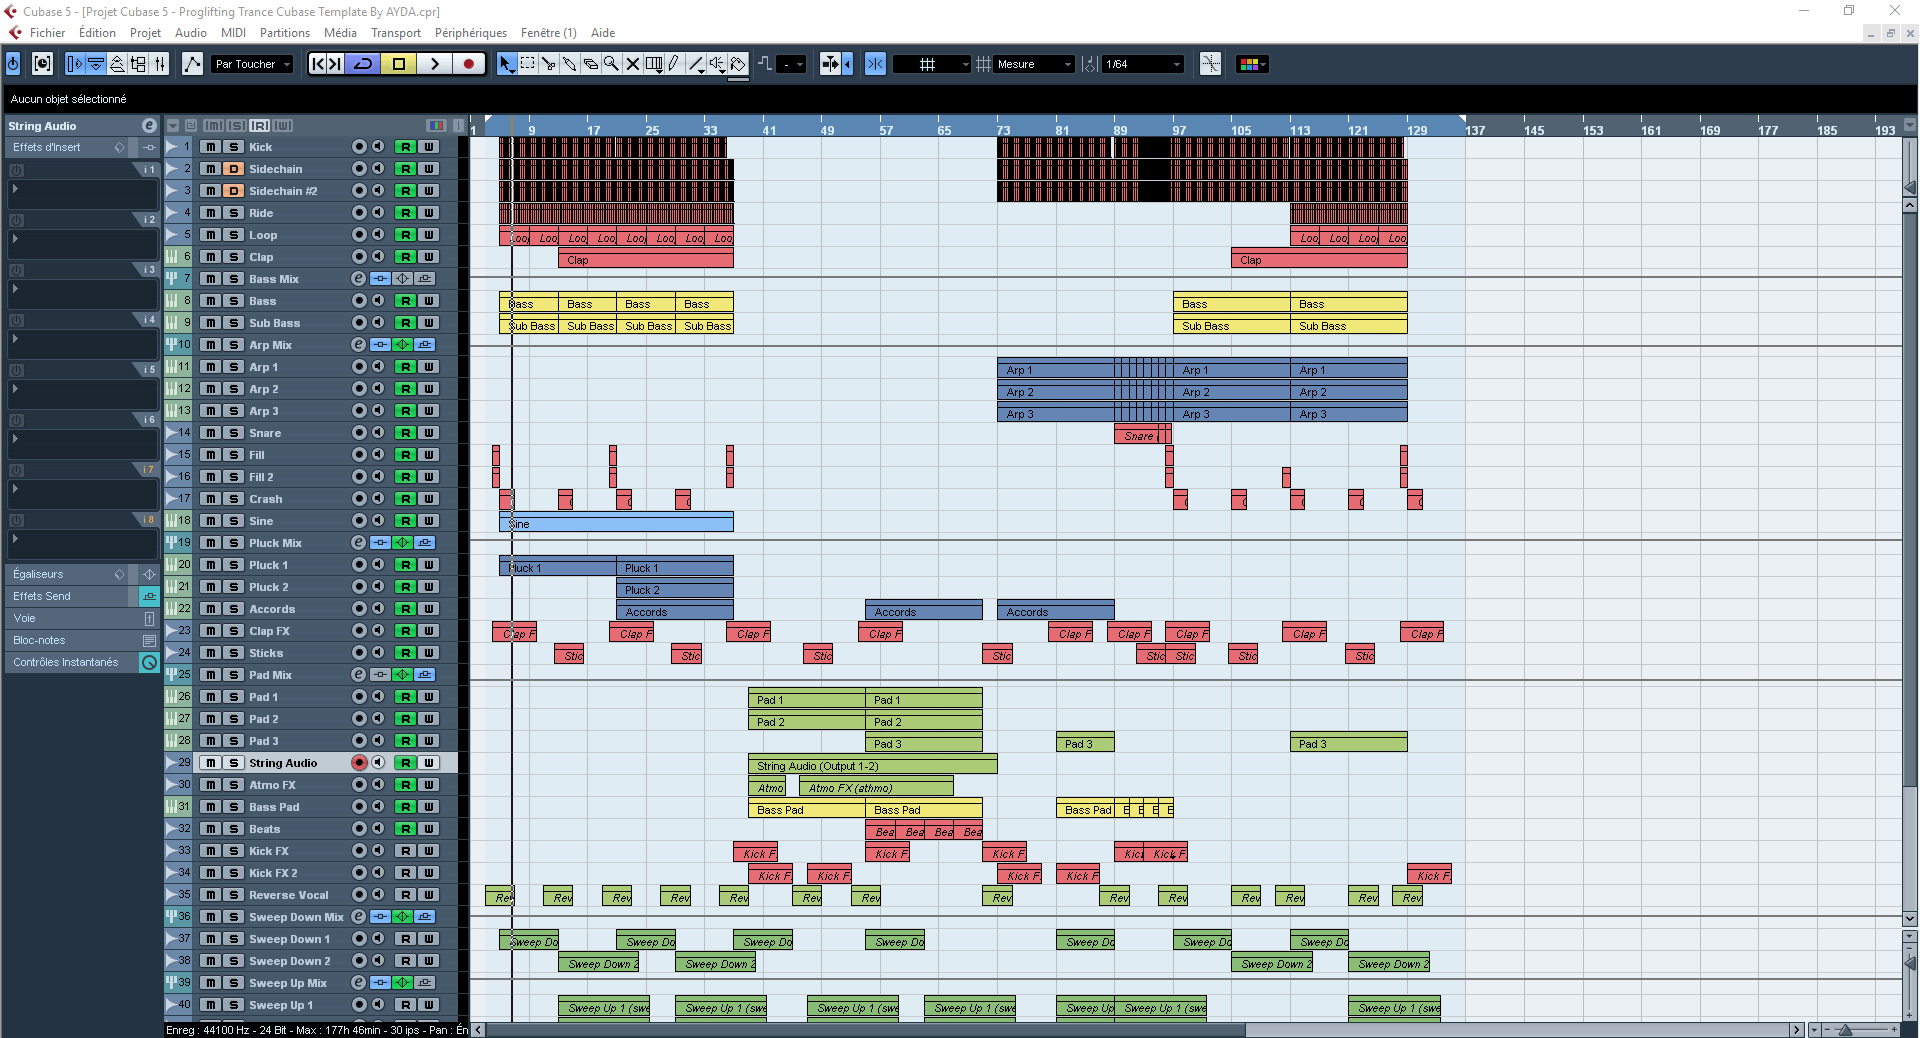This screenshot has height=1038, width=1920.
Task: Toggle the Cycle loop button
Action: (364, 64)
